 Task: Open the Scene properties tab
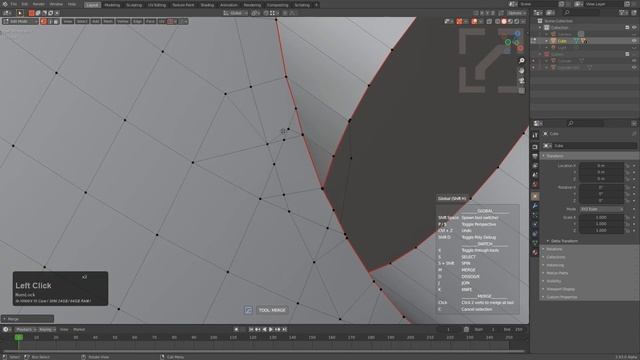pos(535,175)
